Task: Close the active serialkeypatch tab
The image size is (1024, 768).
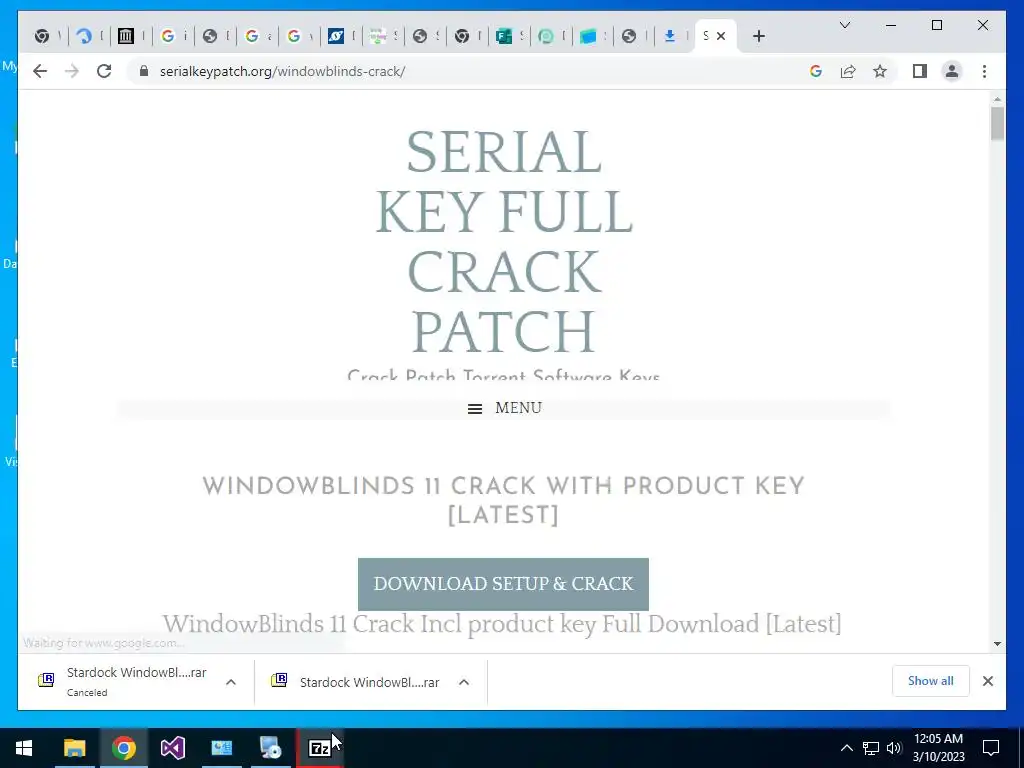Action: pos(721,37)
